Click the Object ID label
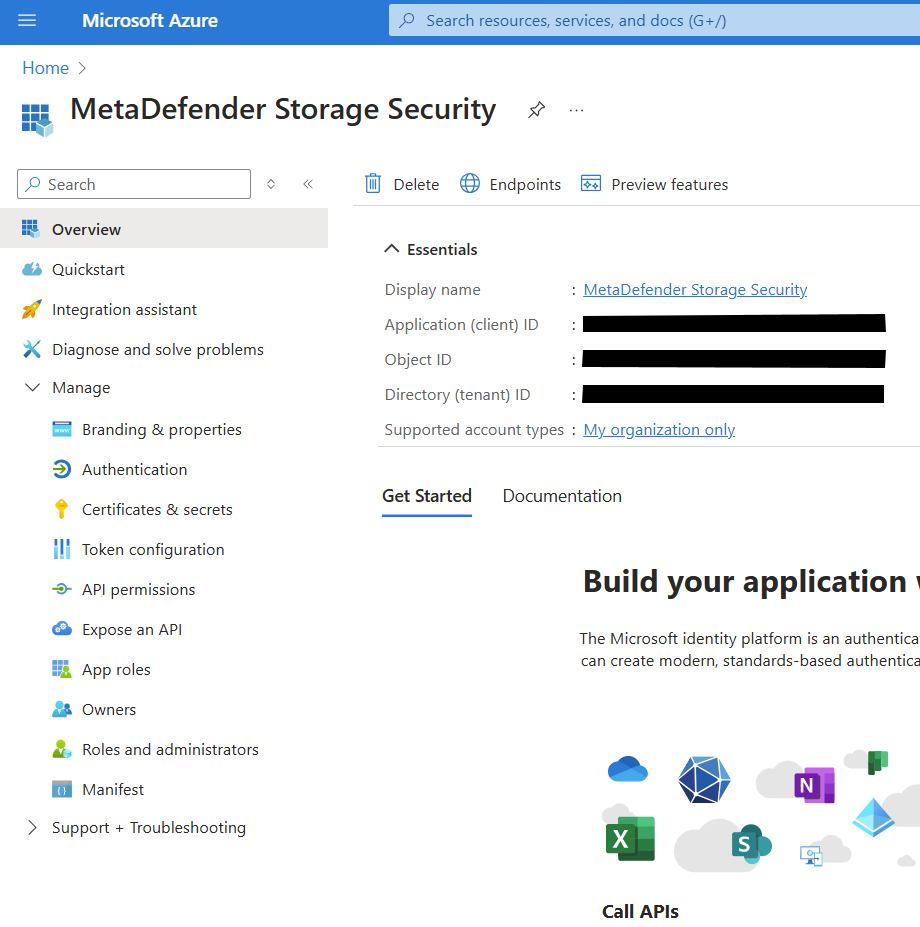Image resolution: width=920 pixels, height=927 pixels. pos(417,359)
